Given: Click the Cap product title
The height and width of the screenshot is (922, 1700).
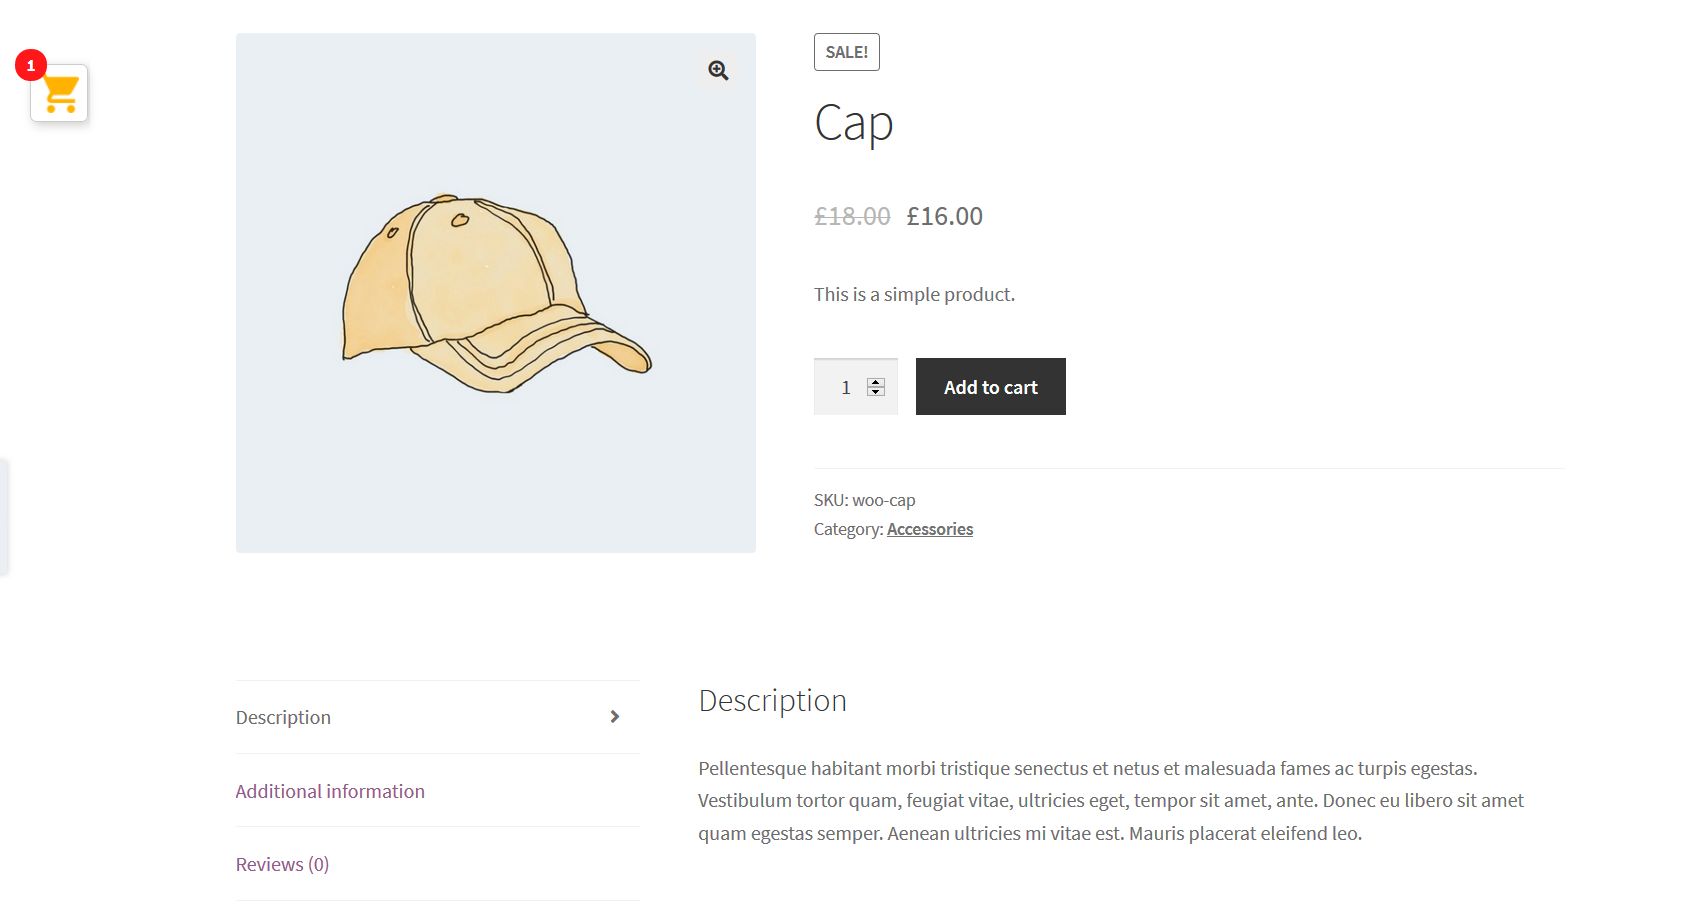Looking at the screenshot, I should pyautogui.click(x=854, y=124).
